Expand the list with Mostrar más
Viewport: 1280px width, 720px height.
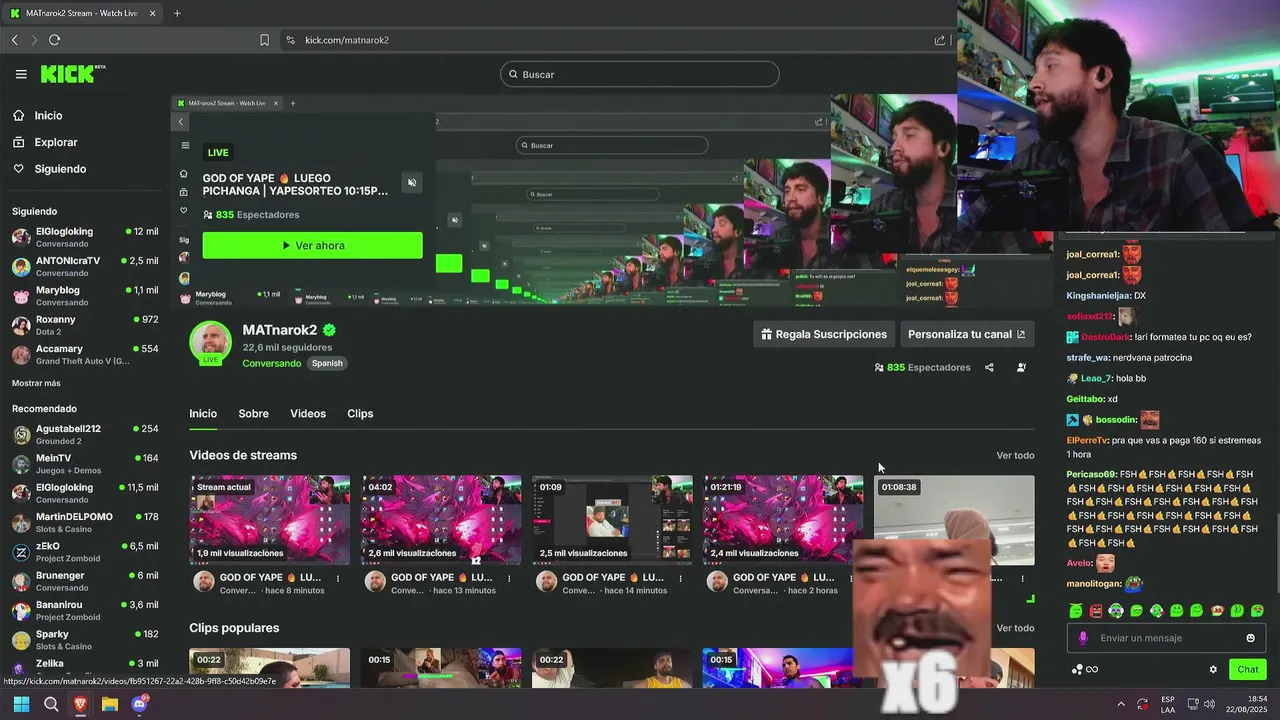36,383
